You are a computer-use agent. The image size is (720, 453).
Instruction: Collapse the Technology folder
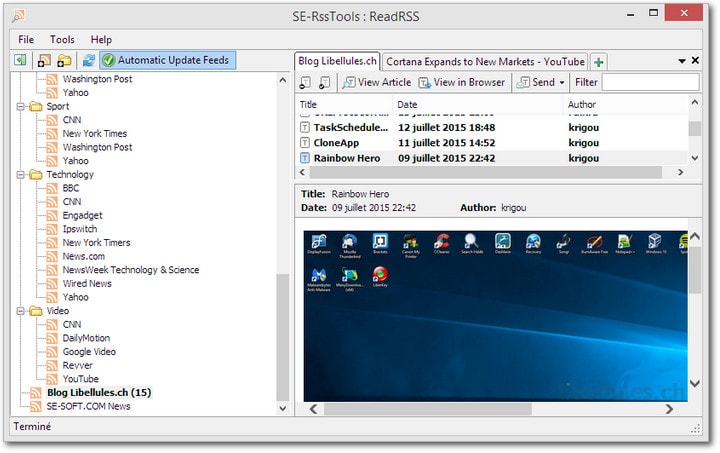click(20, 175)
